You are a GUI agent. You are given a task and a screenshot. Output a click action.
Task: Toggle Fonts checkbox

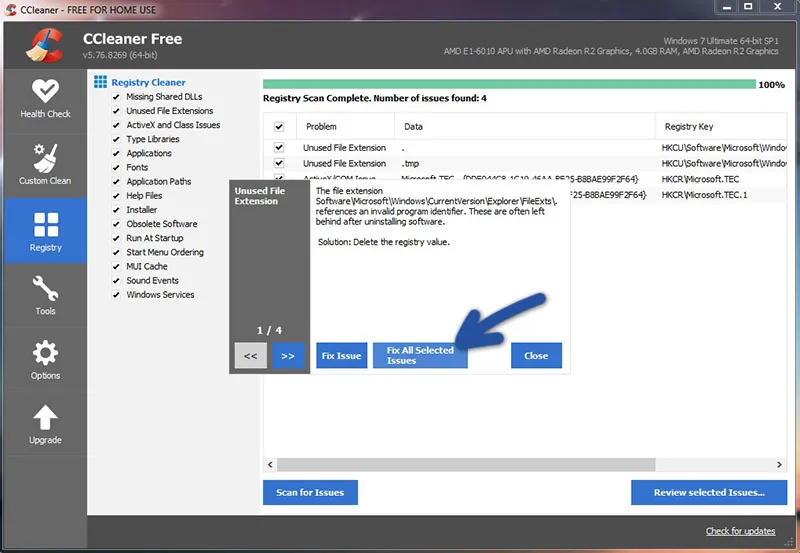pyautogui.click(x=116, y=167)
